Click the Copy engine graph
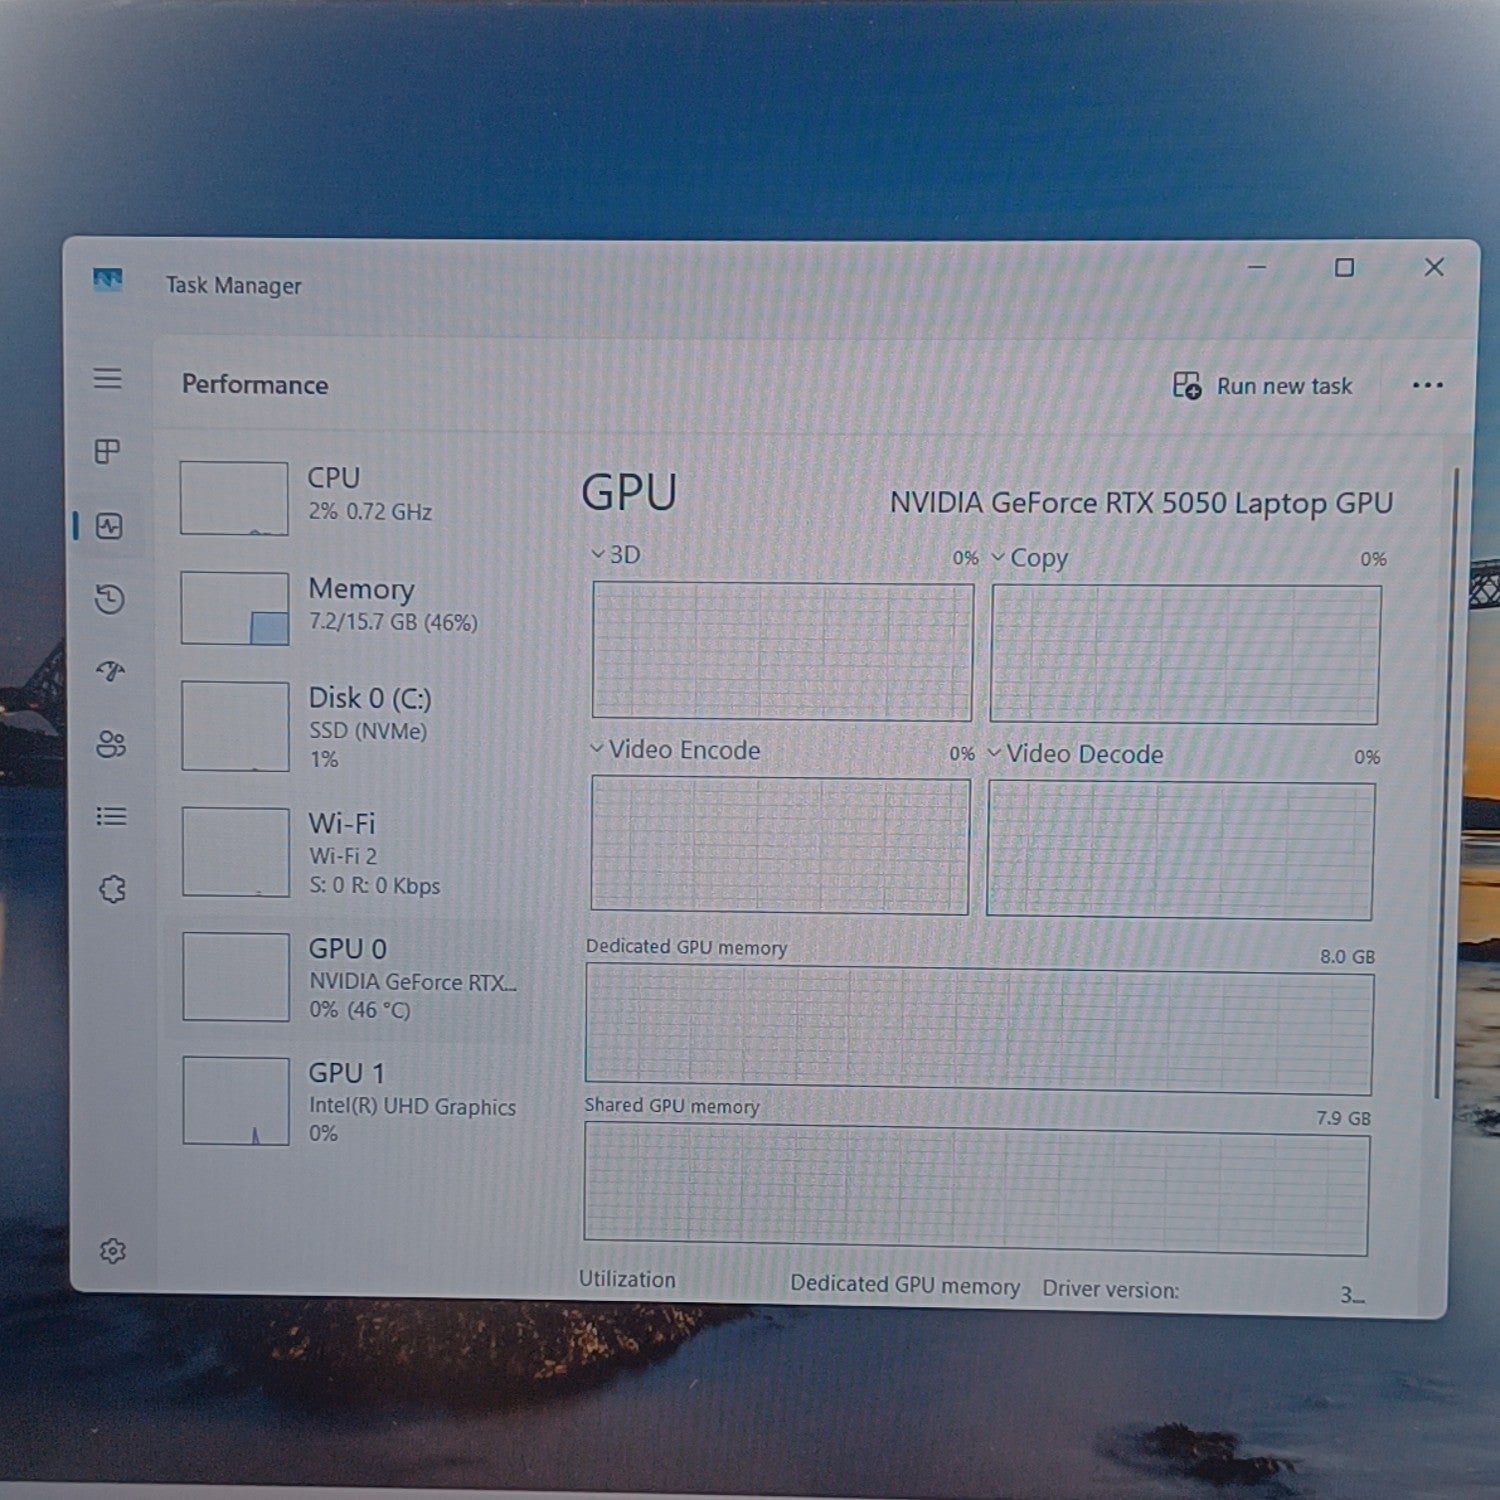The image size is (1500, 1500). click(1185, 654)
